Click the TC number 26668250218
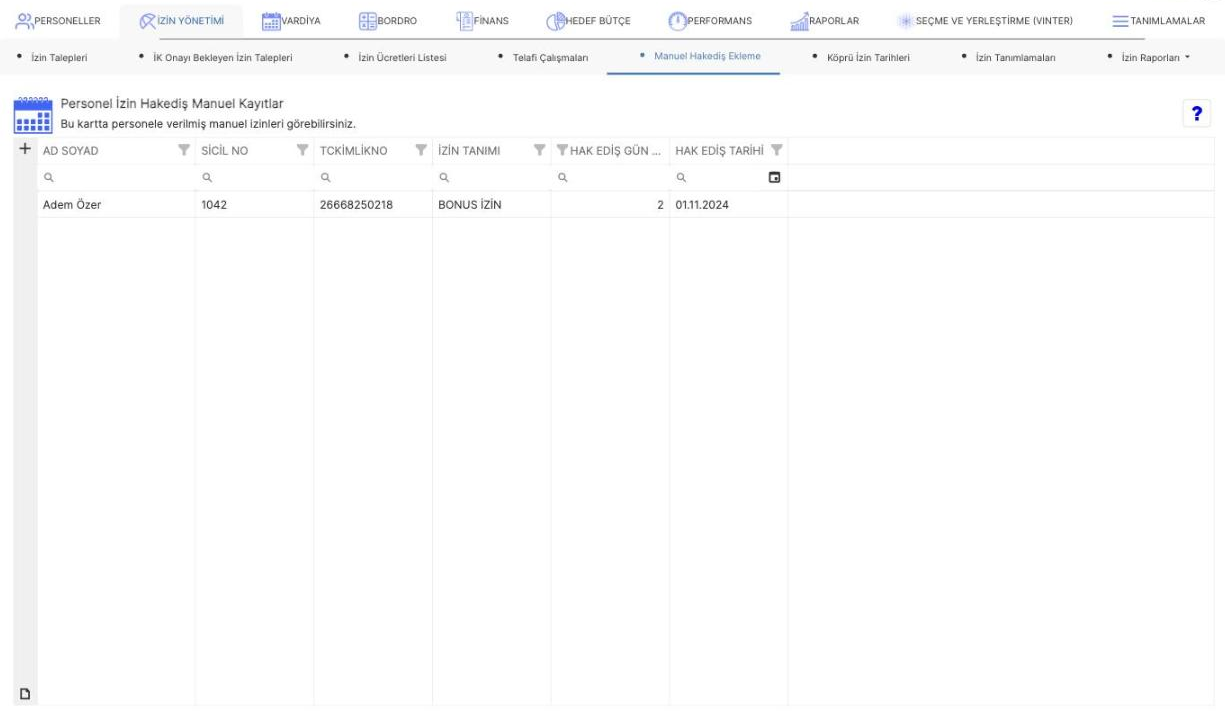Viewport: 1225px width, 716px height. 373,205
